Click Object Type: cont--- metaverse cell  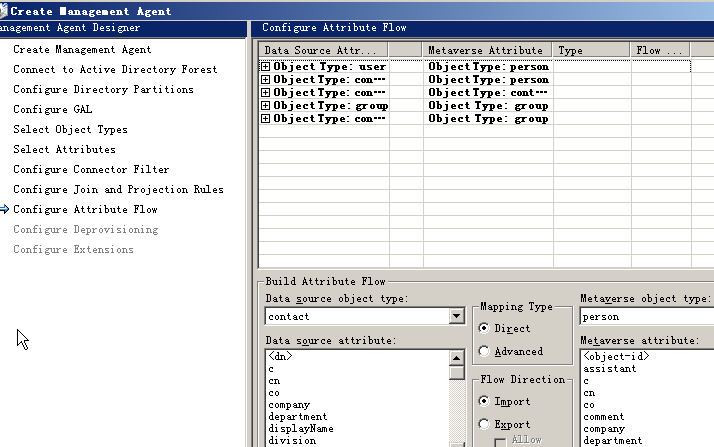(488, 93)
